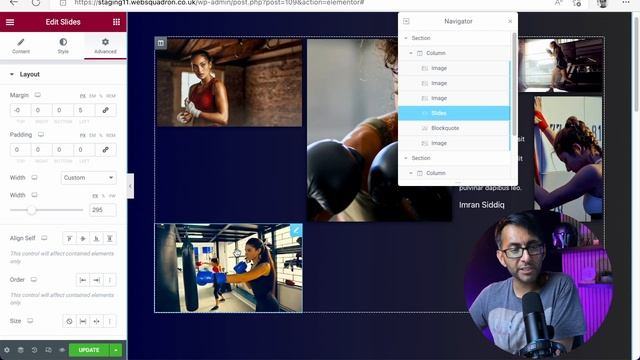
Task: Select Size none option
Action: 69,322
